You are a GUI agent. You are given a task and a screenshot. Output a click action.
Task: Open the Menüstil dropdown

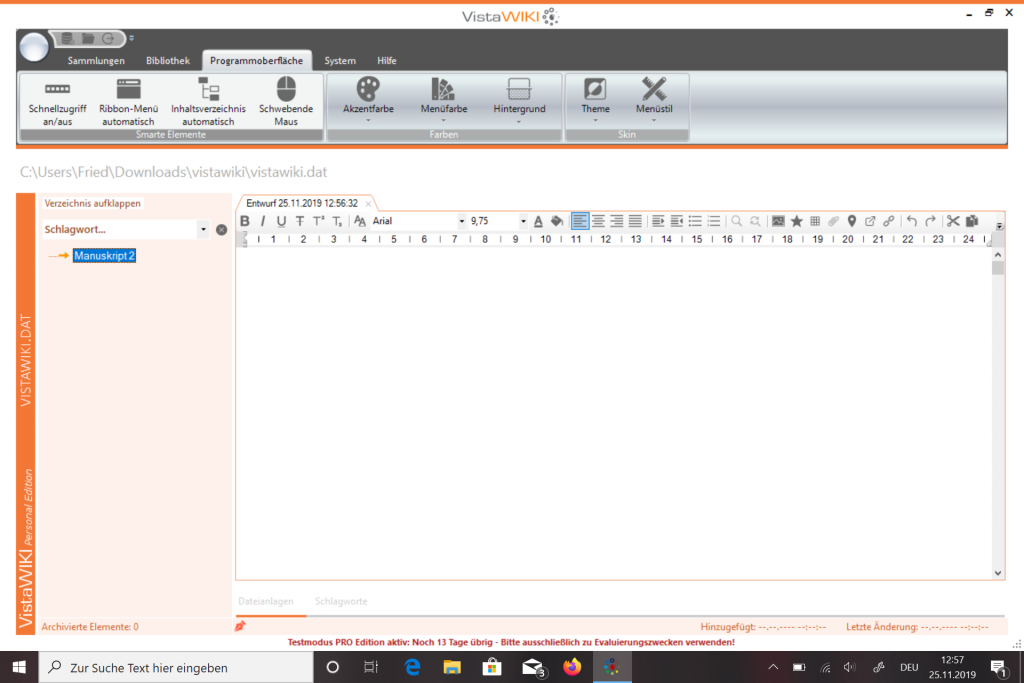tap(654, 101)
